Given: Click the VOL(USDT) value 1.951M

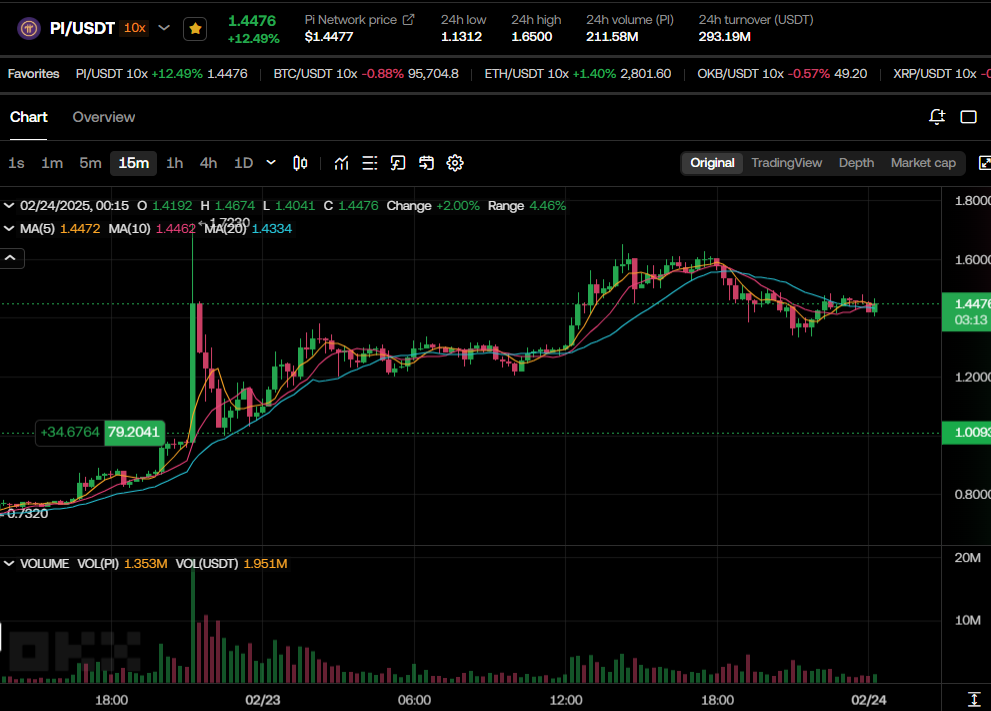Looking at the screenshot, I should (x=265, y=563).
